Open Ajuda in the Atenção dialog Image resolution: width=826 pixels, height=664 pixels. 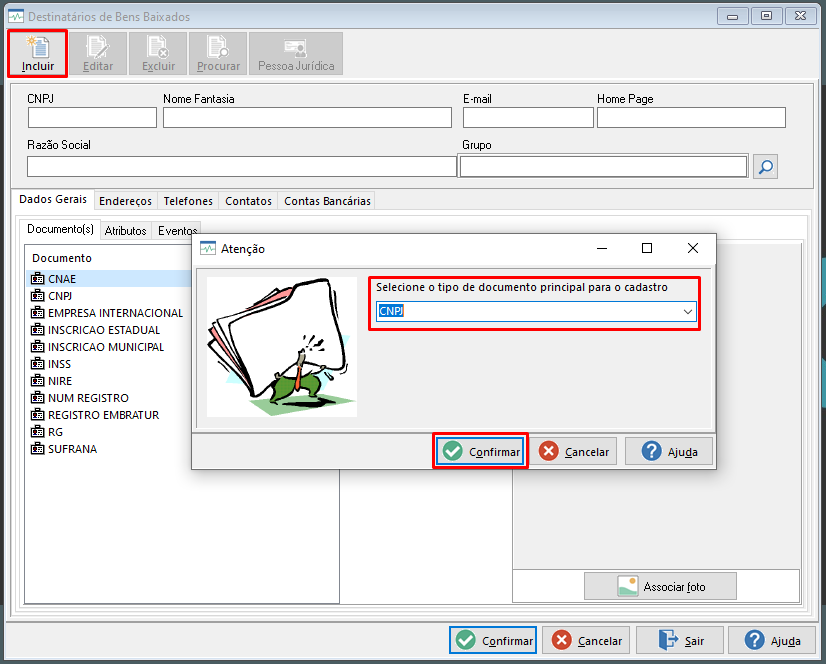pos(669,451)
